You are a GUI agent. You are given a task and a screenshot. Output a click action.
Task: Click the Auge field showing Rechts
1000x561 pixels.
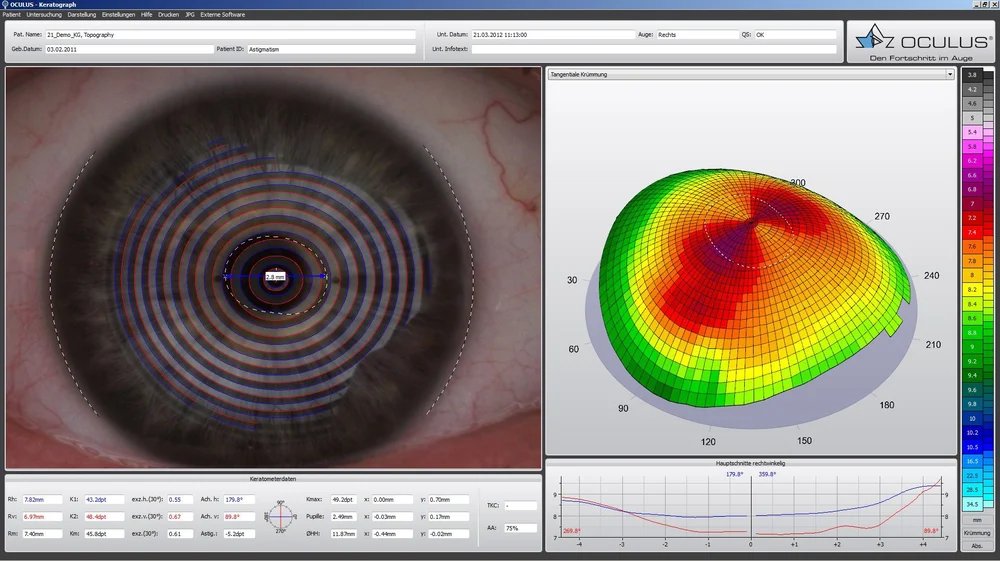coord(697,34)
